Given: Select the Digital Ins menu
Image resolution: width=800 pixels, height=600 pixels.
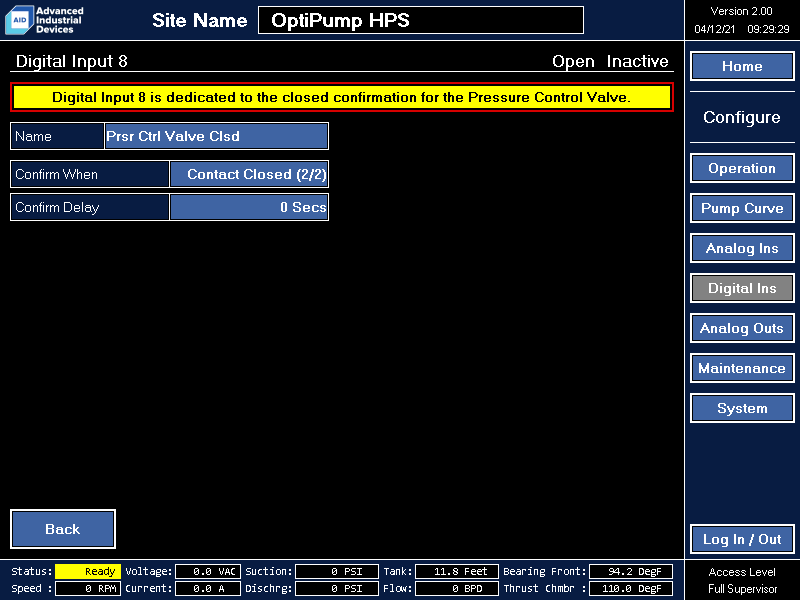Looking at the screenshot, I should coord(742,288).
